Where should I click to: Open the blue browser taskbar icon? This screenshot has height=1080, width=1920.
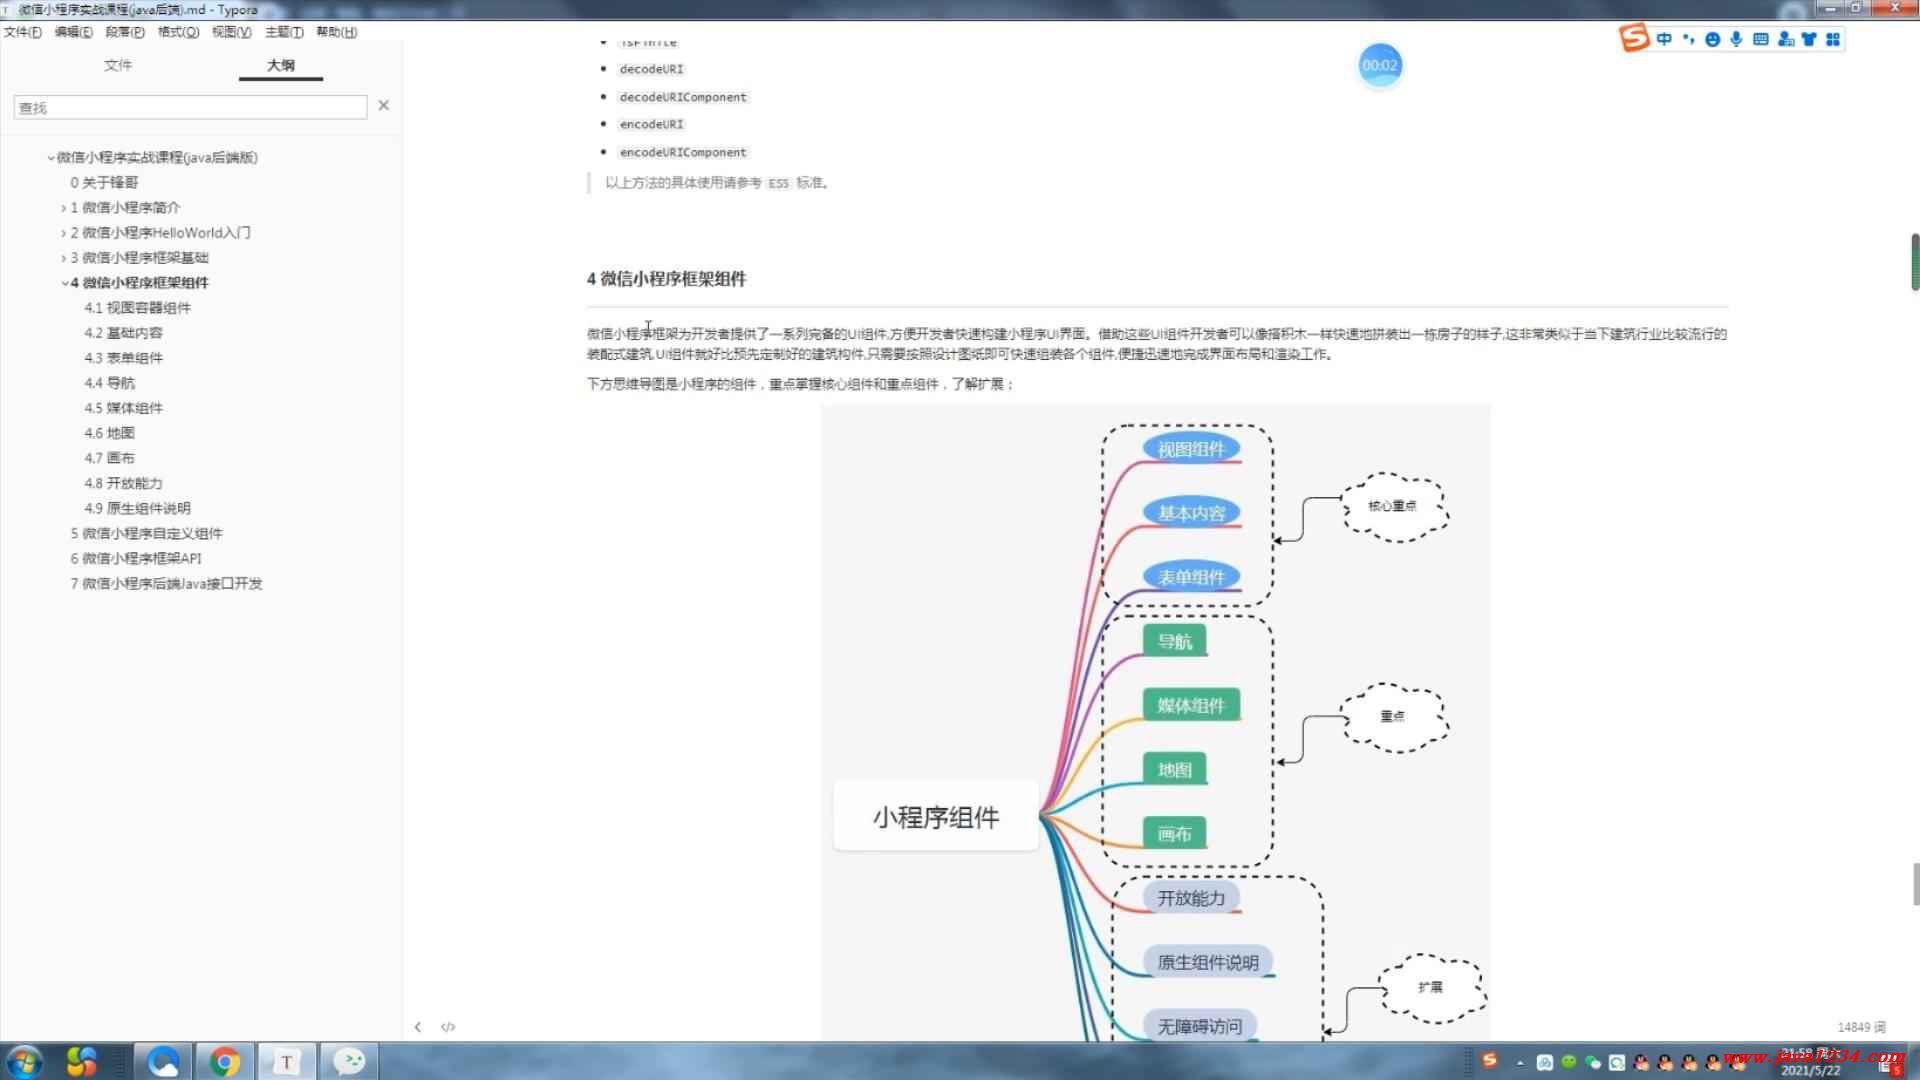click(163, 1061)
